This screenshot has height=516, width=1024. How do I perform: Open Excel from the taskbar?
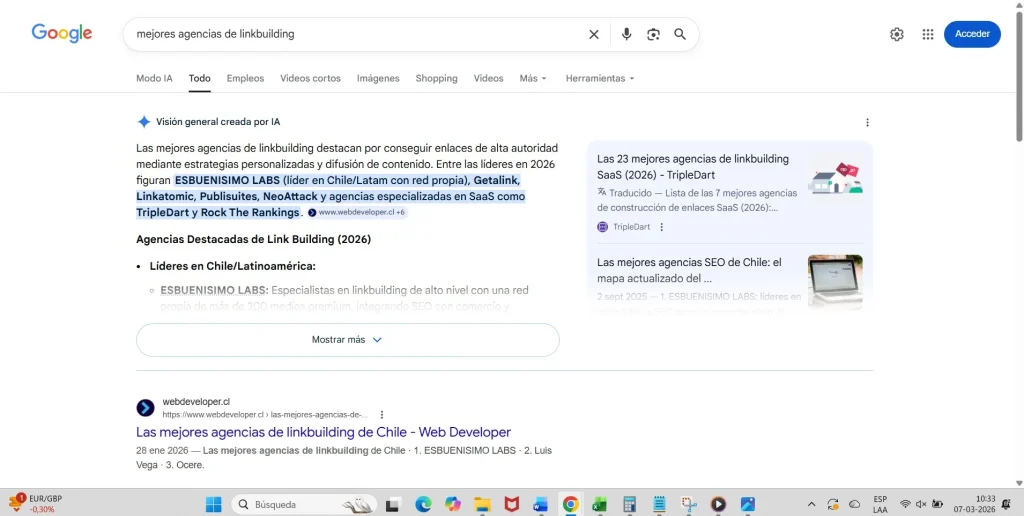pyautogui.click(x=600, y=504)
